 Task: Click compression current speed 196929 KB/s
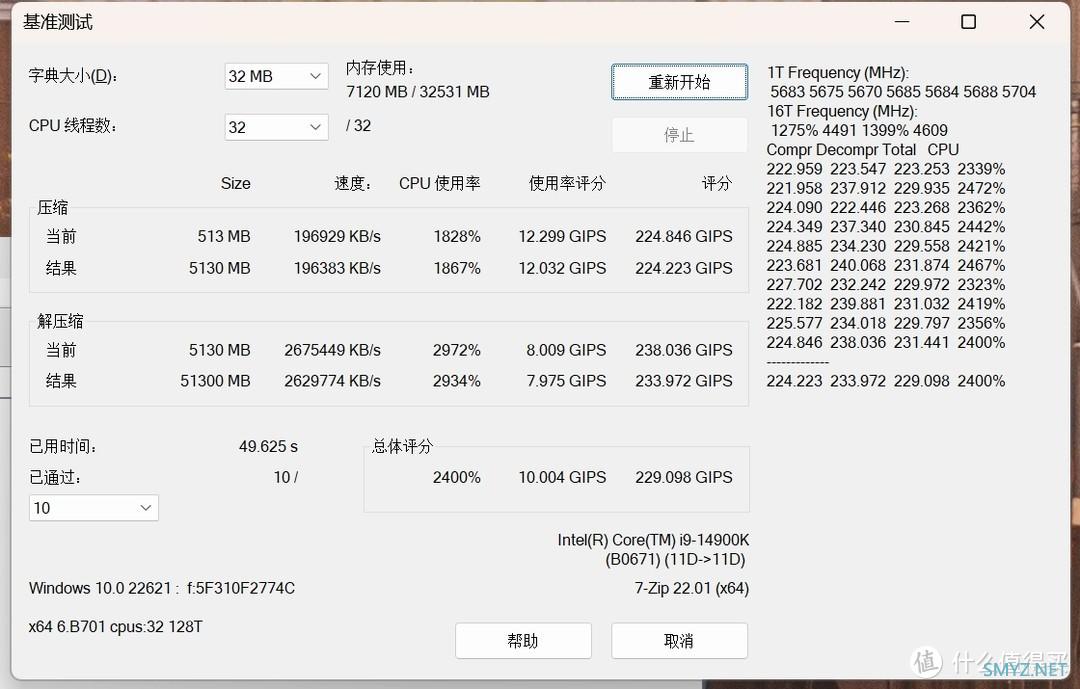[337, 236]
